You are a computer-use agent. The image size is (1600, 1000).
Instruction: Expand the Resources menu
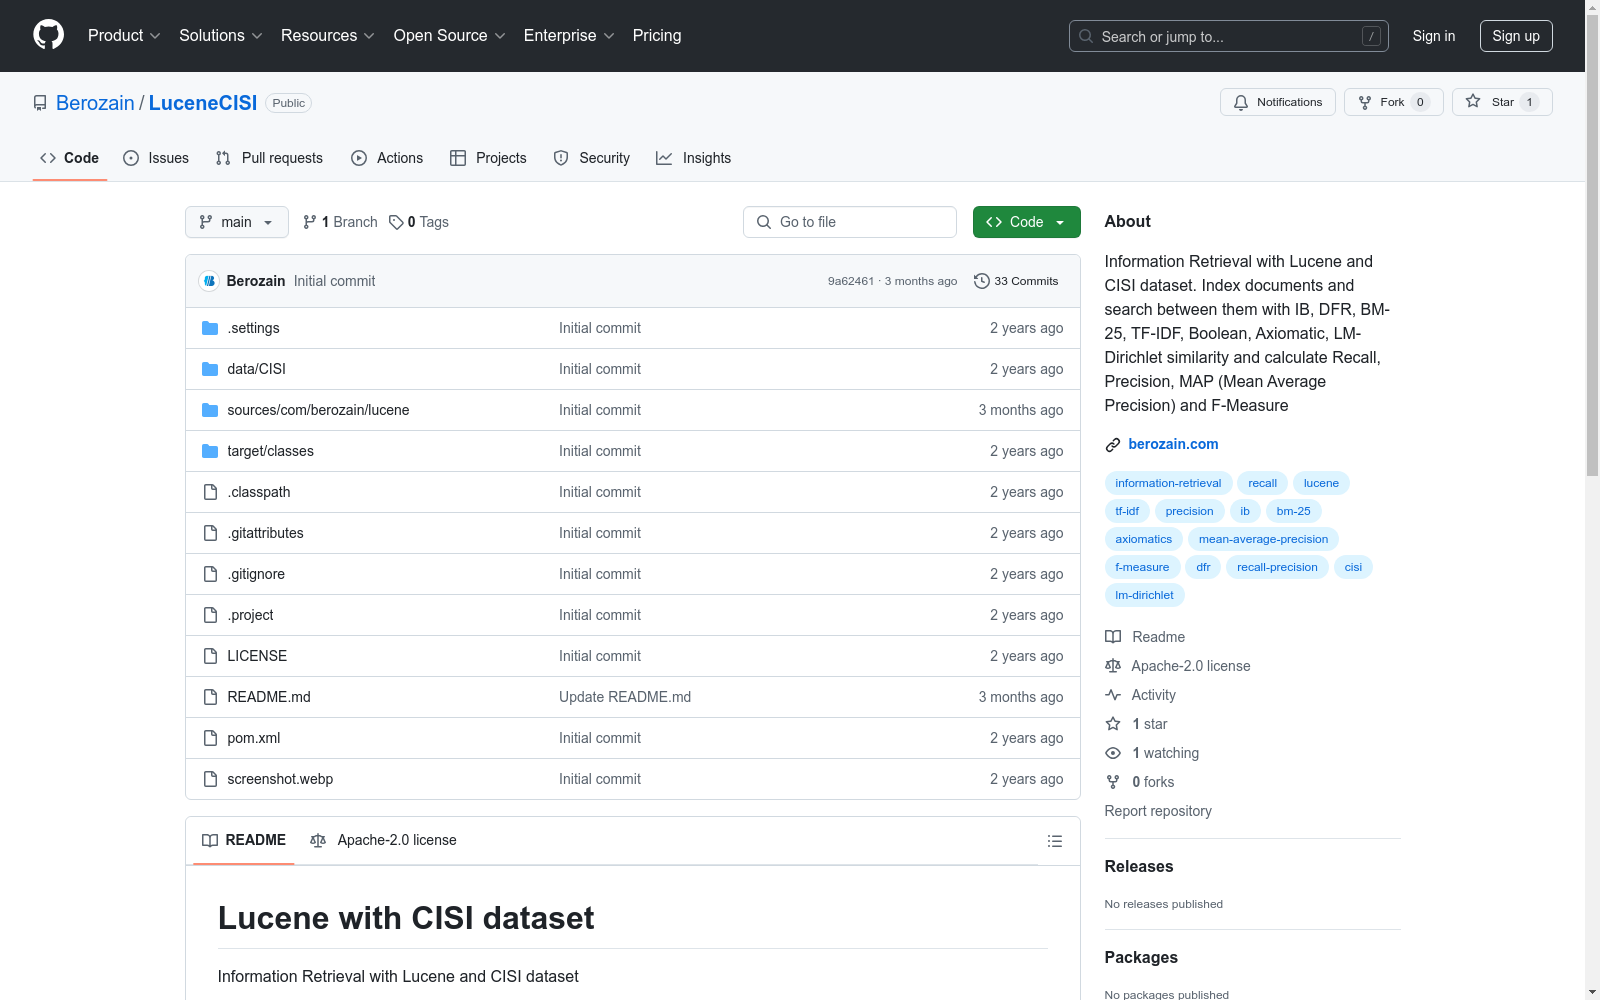pyautogui.click(x=328, y=36)
